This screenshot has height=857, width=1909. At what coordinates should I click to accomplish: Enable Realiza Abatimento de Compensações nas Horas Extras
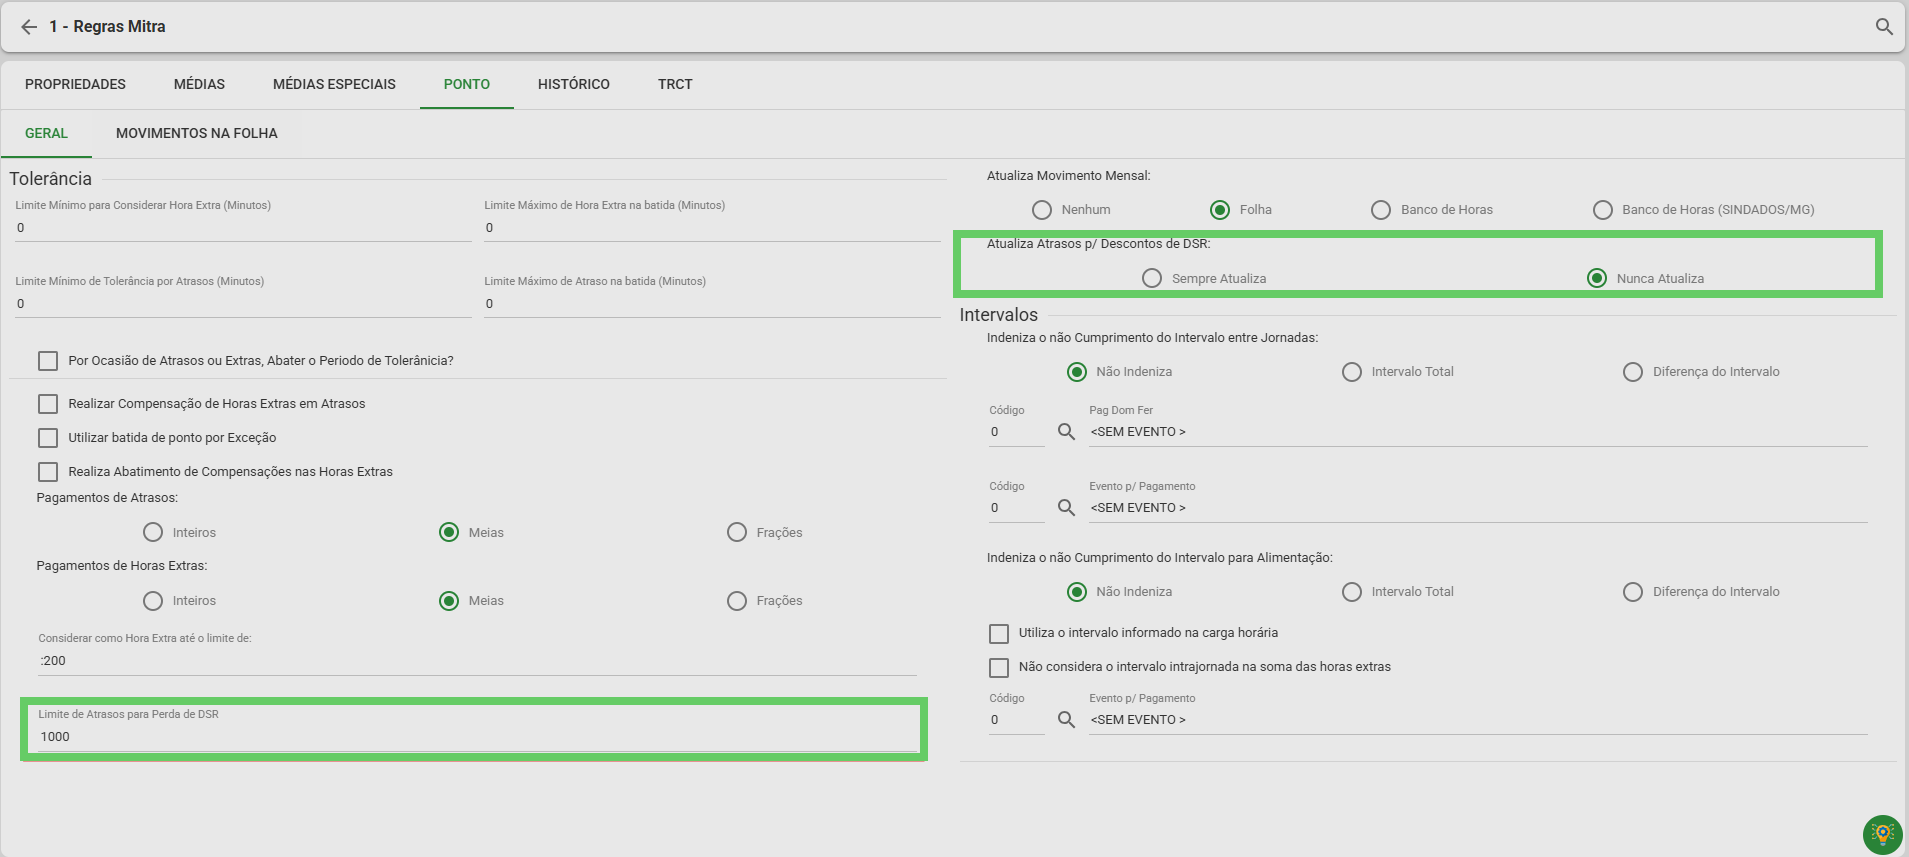48,472
